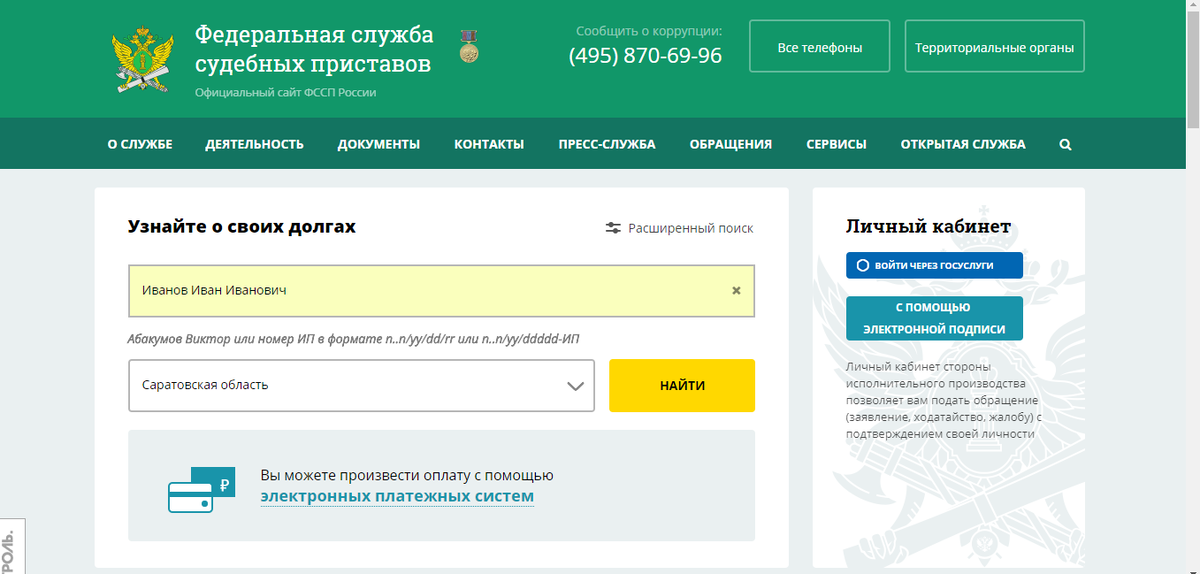Clear the name field with the x icon
Viewport: 1200px width, 574px height.
(x=736, y=291)
